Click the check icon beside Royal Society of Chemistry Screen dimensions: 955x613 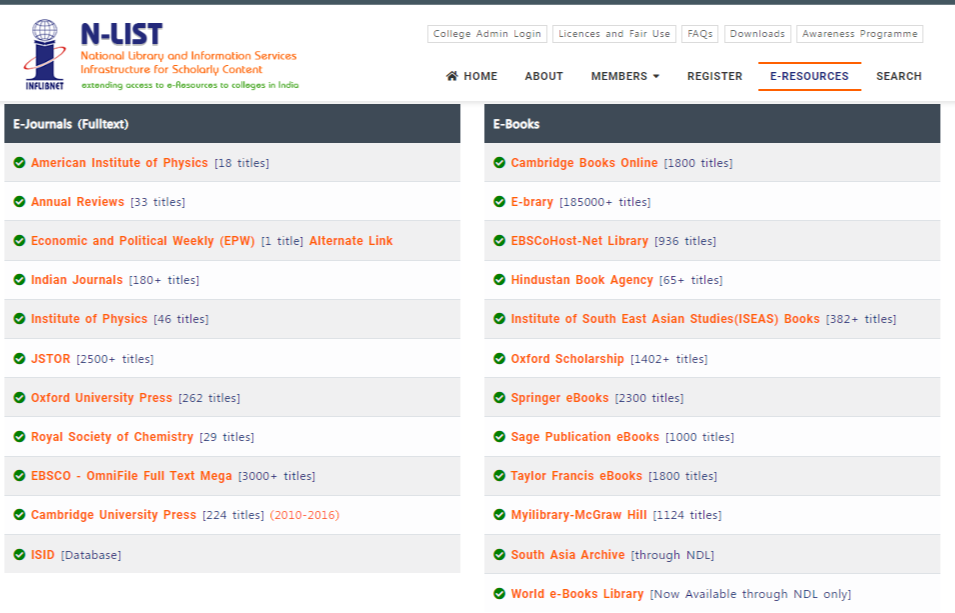19,437
